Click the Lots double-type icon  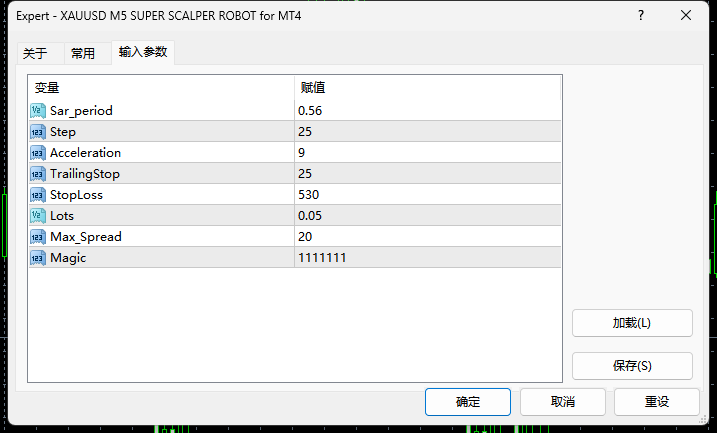click(x=38, y=216)
